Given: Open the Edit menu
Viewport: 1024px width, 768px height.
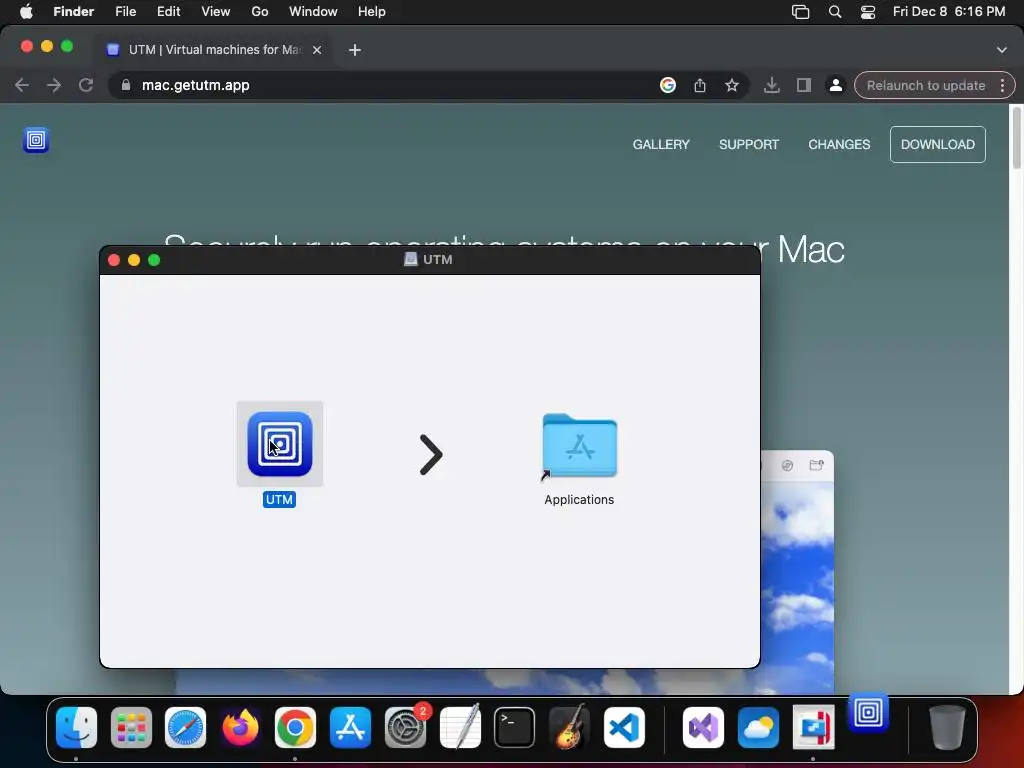Looking at the screenshot, I should point(168,12).
